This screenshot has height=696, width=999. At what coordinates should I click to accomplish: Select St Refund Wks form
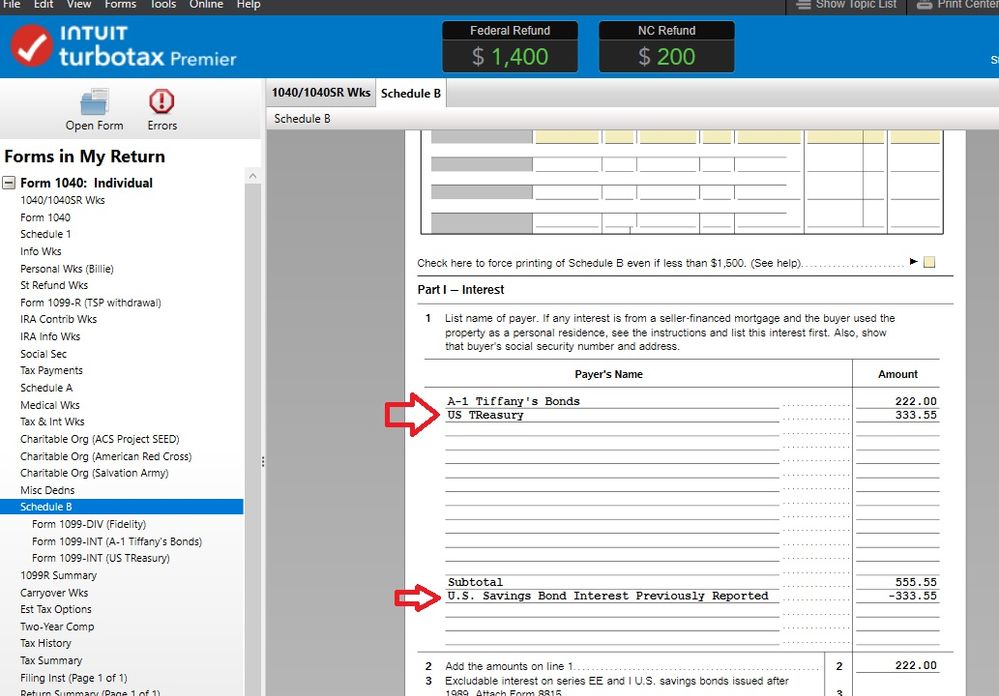(x=54, y=285)
